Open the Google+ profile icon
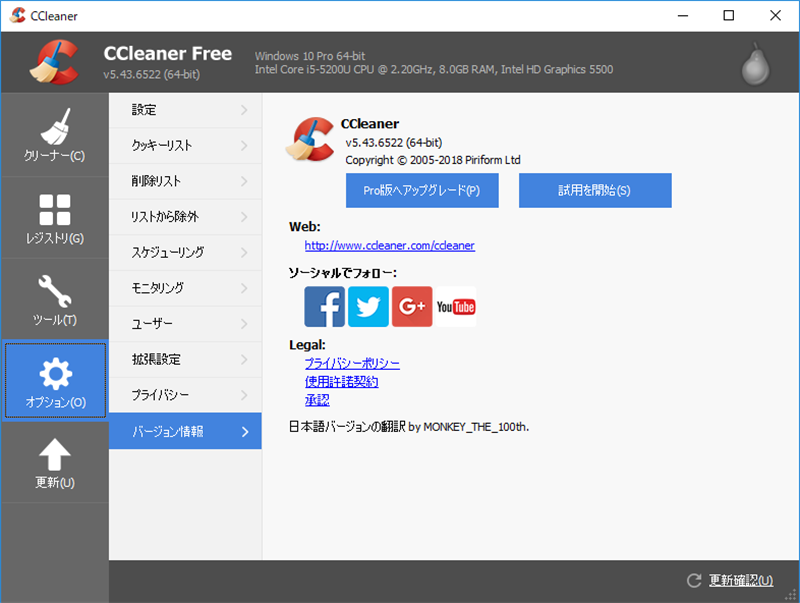Screen dimensions: 800x603 pyautogui.click(x=412, y=306)
